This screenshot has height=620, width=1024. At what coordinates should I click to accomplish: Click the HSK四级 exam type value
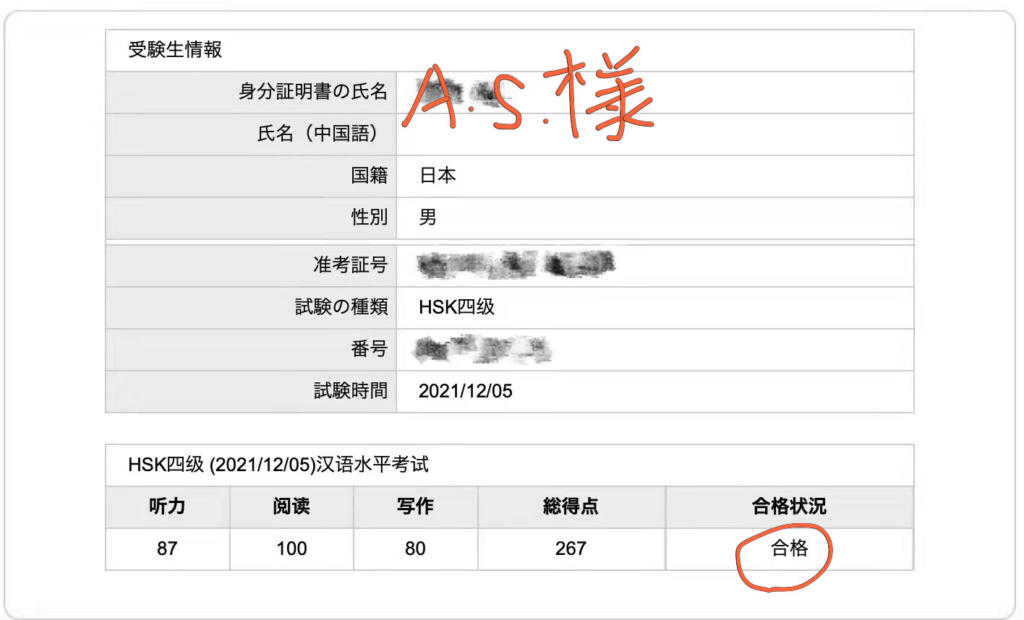click(457, 307)
